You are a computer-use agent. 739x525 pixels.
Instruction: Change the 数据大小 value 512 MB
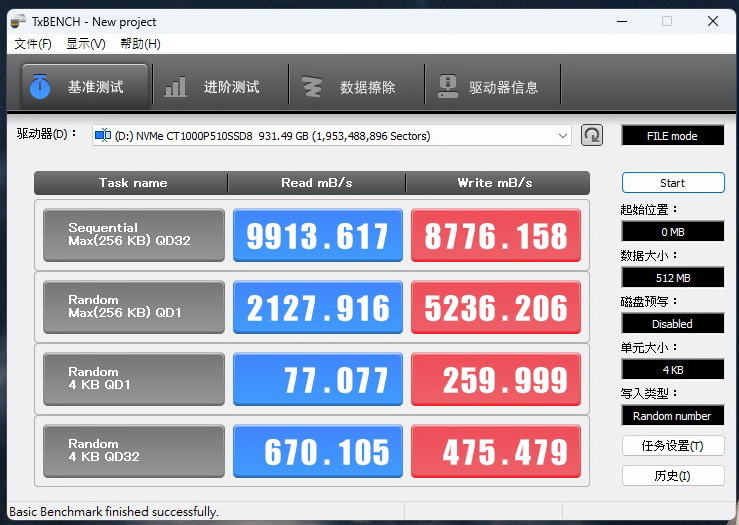[673, 278]
